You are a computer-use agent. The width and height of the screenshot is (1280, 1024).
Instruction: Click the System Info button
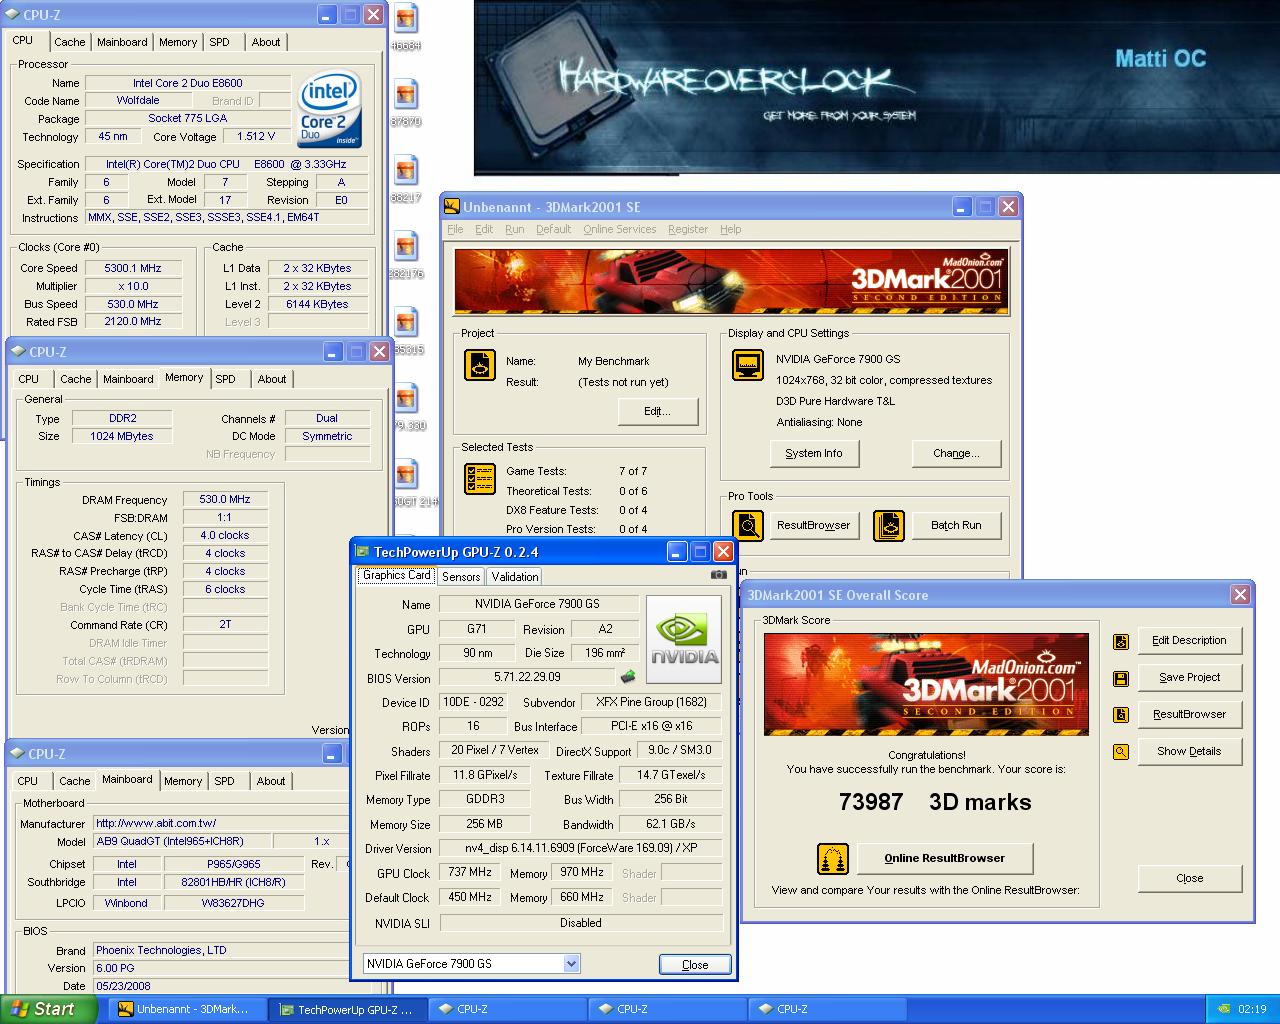tap(814, 453)
